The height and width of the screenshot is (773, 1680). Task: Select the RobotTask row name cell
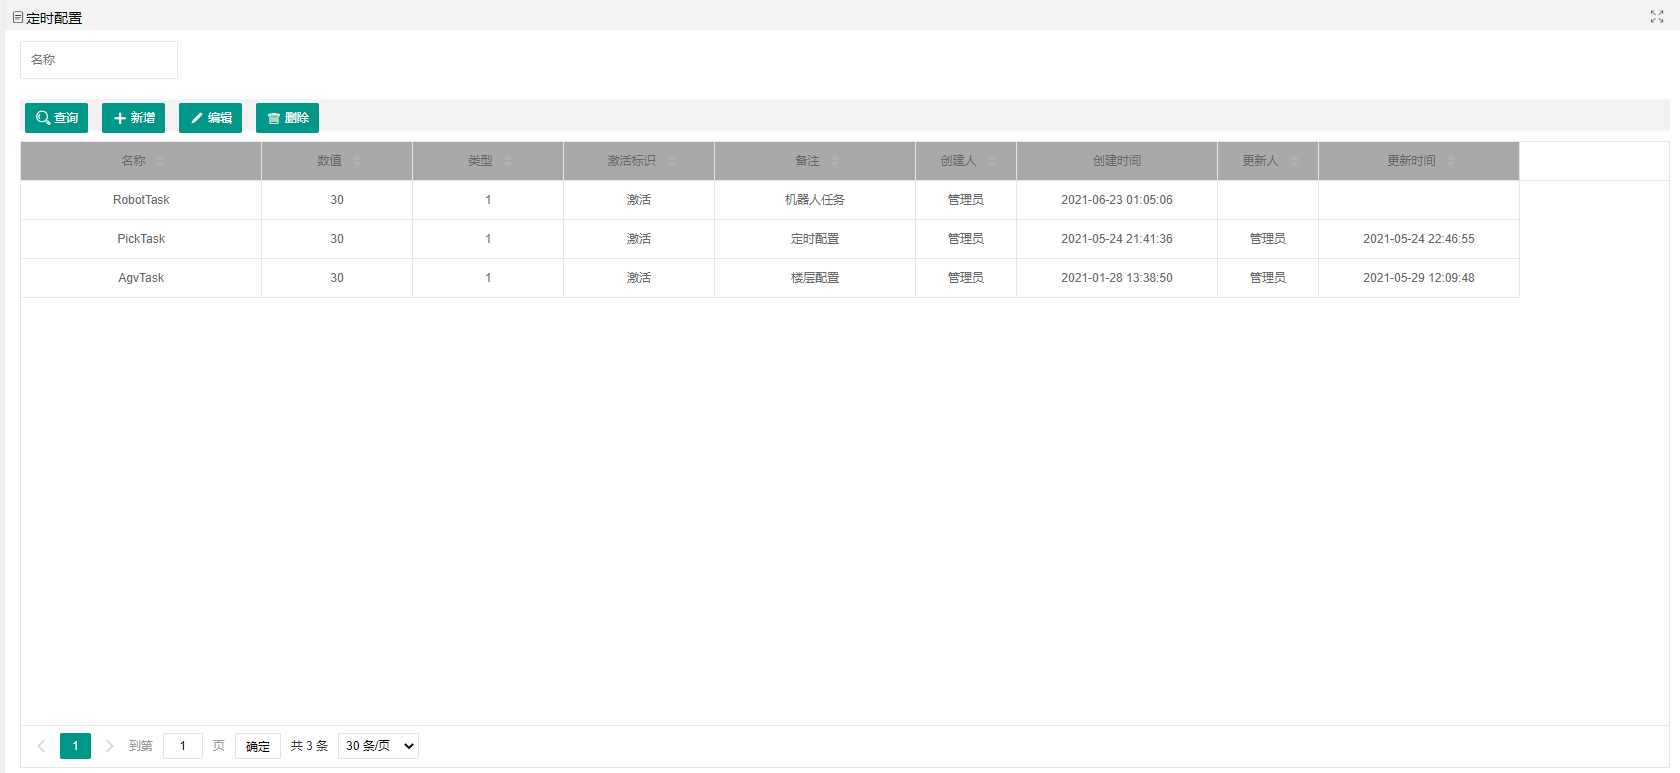141,200
